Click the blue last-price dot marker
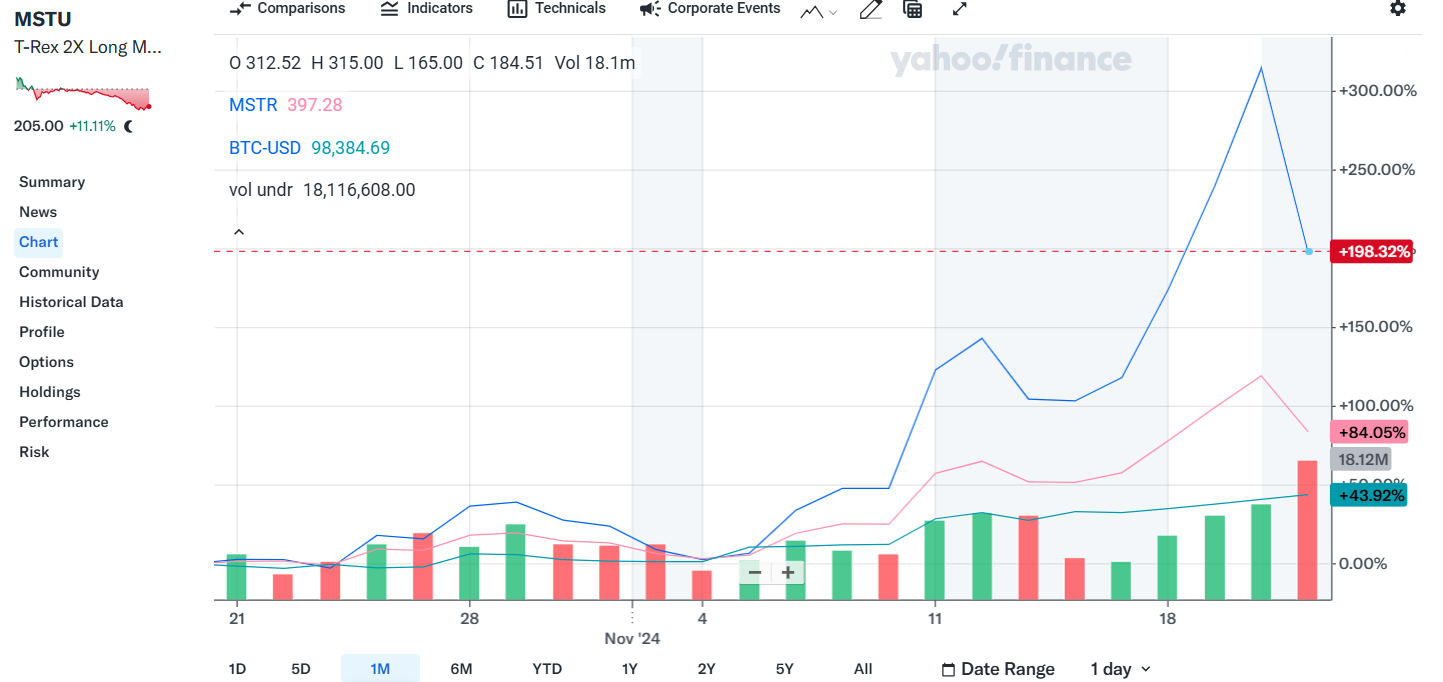The height and width of the screenshot is (682, 1443). tap(1308, 251)
